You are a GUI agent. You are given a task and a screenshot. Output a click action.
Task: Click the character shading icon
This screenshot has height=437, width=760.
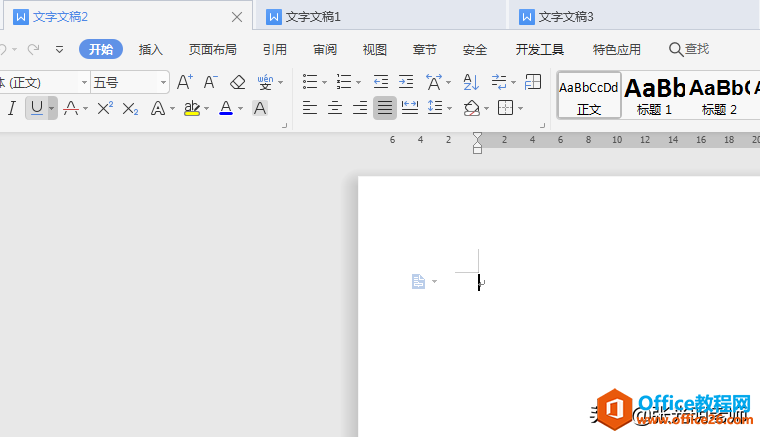point(260,108)
